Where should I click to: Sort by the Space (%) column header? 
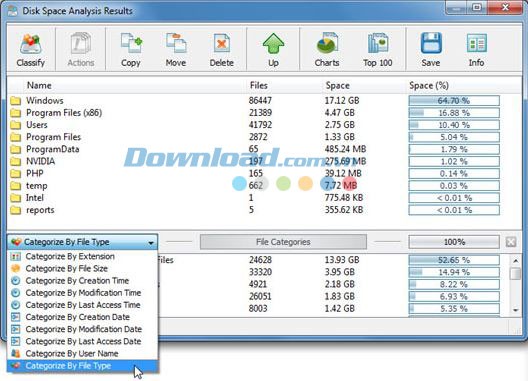429,86
